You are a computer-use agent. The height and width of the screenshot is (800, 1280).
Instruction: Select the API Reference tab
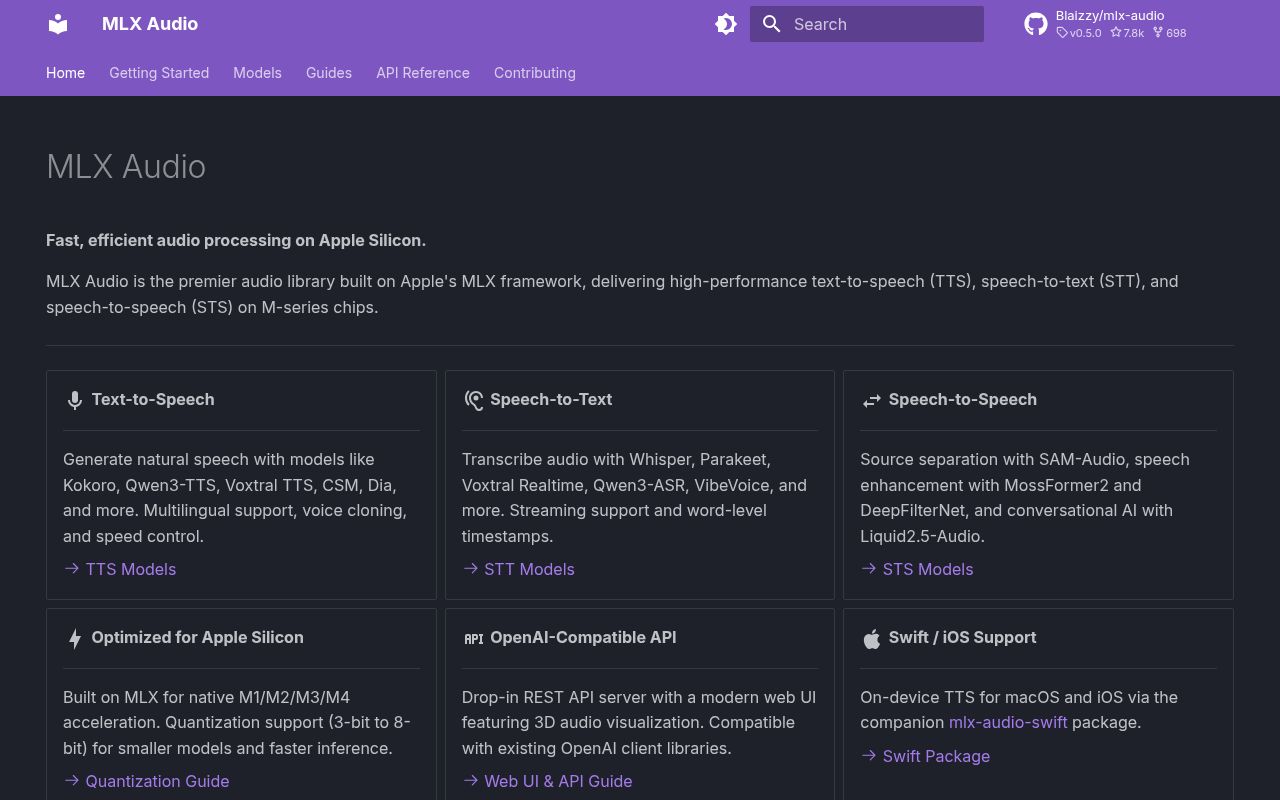[423, 73]
